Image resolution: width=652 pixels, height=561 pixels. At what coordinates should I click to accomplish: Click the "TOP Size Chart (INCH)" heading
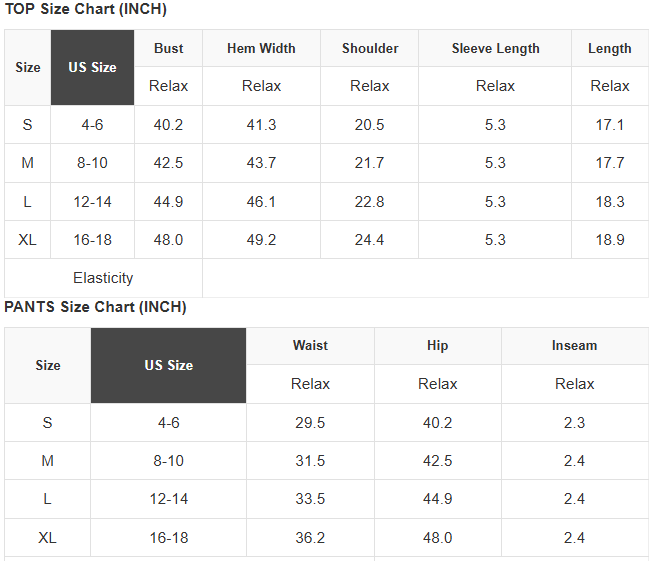coord(85,10)
